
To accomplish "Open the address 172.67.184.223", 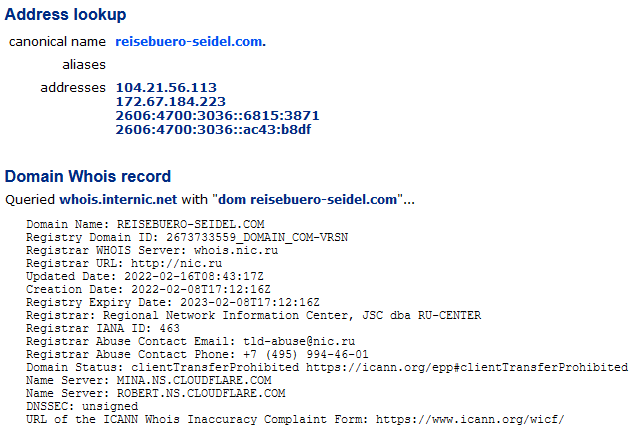I will pos(170,102).
